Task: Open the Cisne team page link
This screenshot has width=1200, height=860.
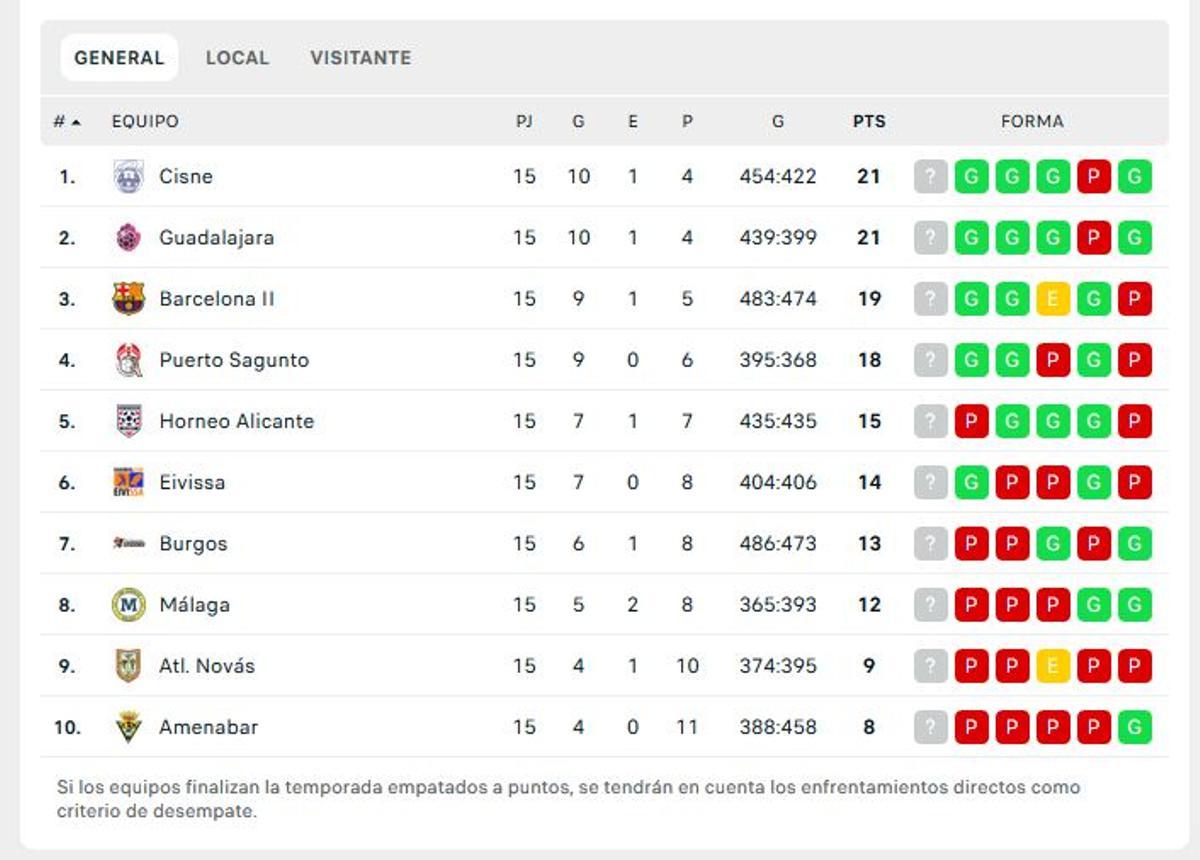Action: point(185,176)
